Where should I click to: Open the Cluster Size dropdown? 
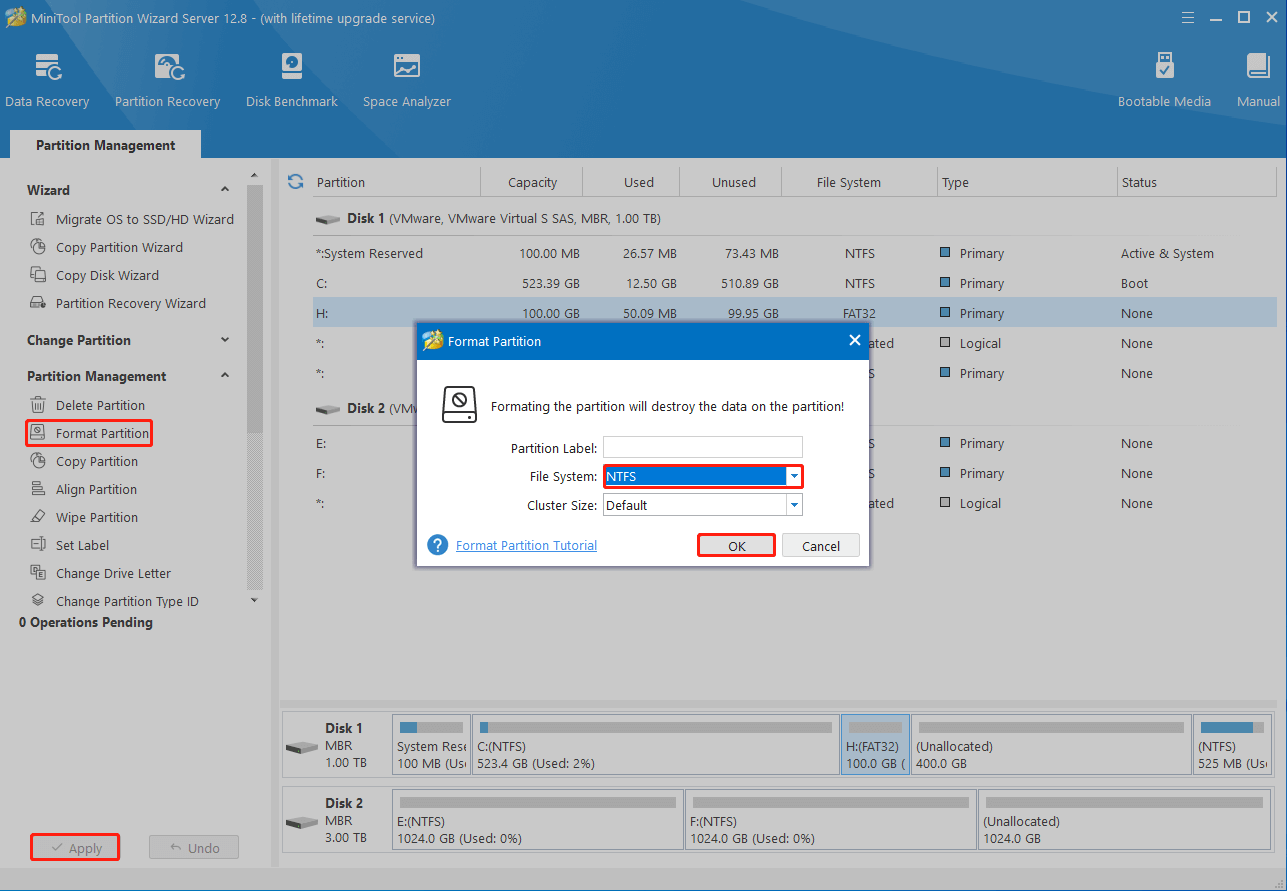(794, 505)
